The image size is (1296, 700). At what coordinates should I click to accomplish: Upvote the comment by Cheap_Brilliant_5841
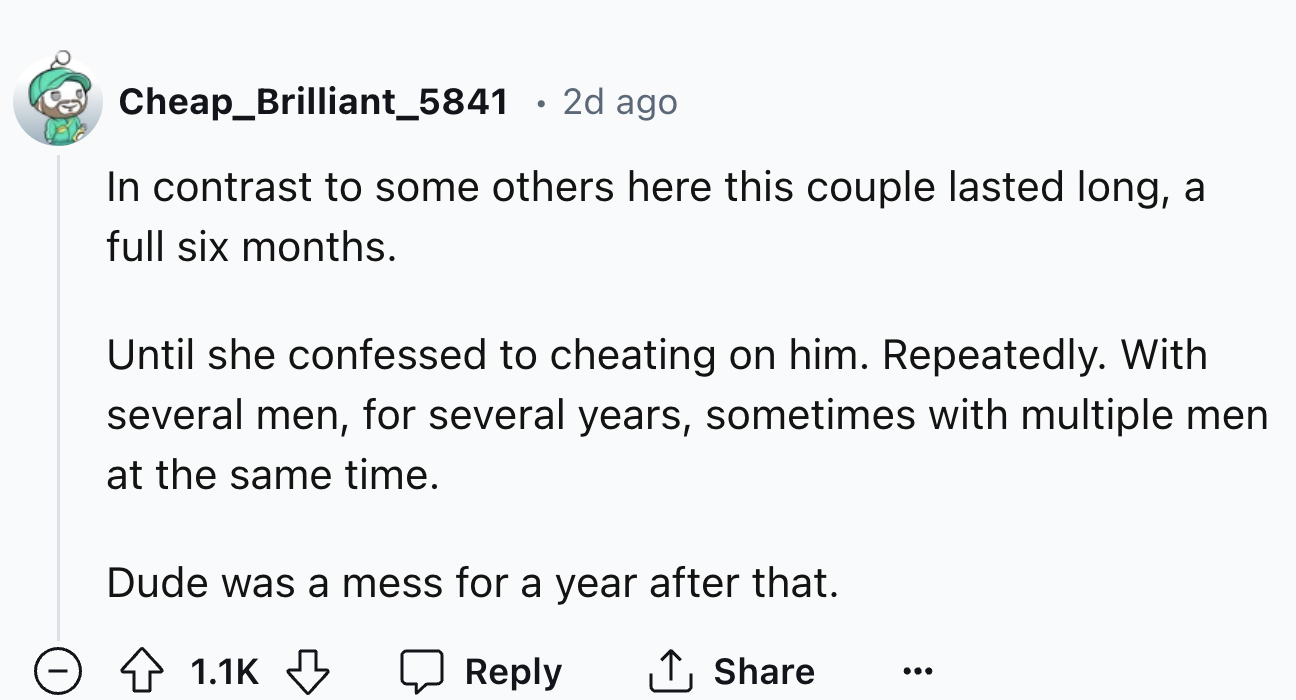tap(141, 670)
